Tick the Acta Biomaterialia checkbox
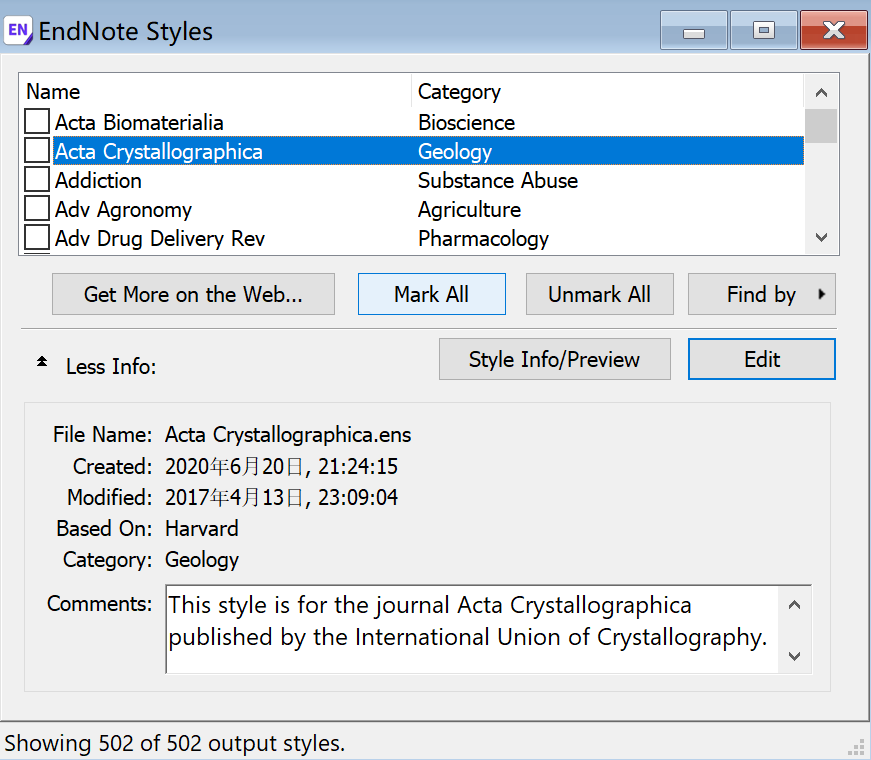 click(37, 122)
